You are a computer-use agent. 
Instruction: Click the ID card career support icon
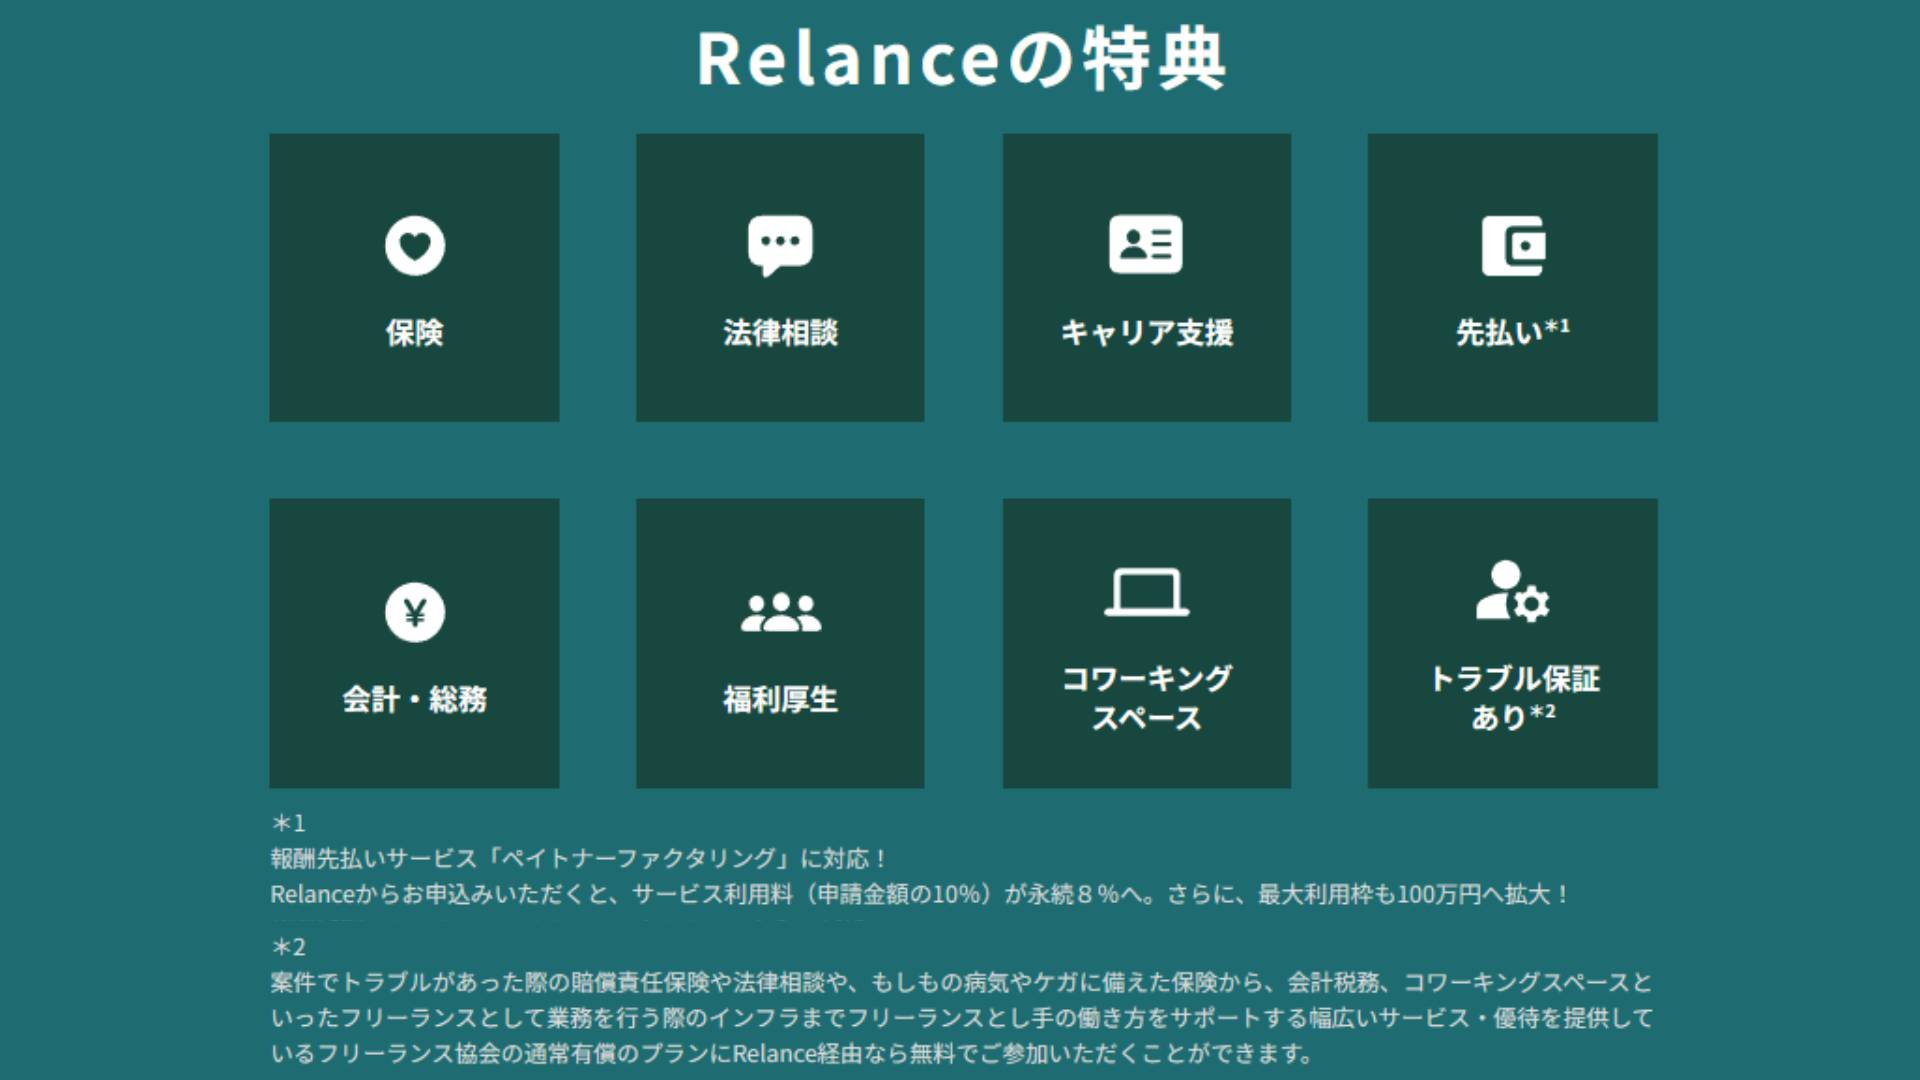pos(1146,244)
